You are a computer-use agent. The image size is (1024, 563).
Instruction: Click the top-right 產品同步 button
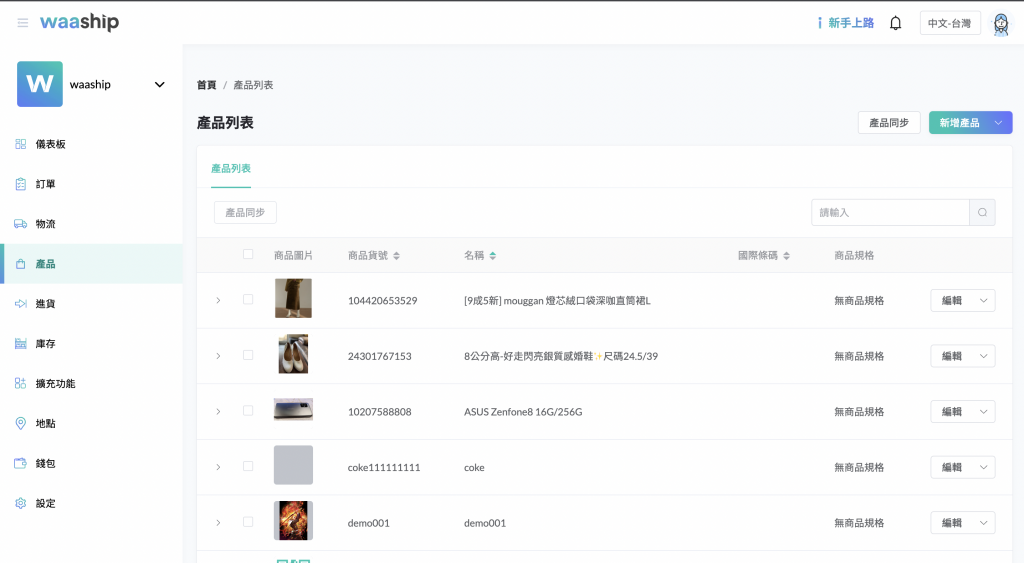[888, 123]
